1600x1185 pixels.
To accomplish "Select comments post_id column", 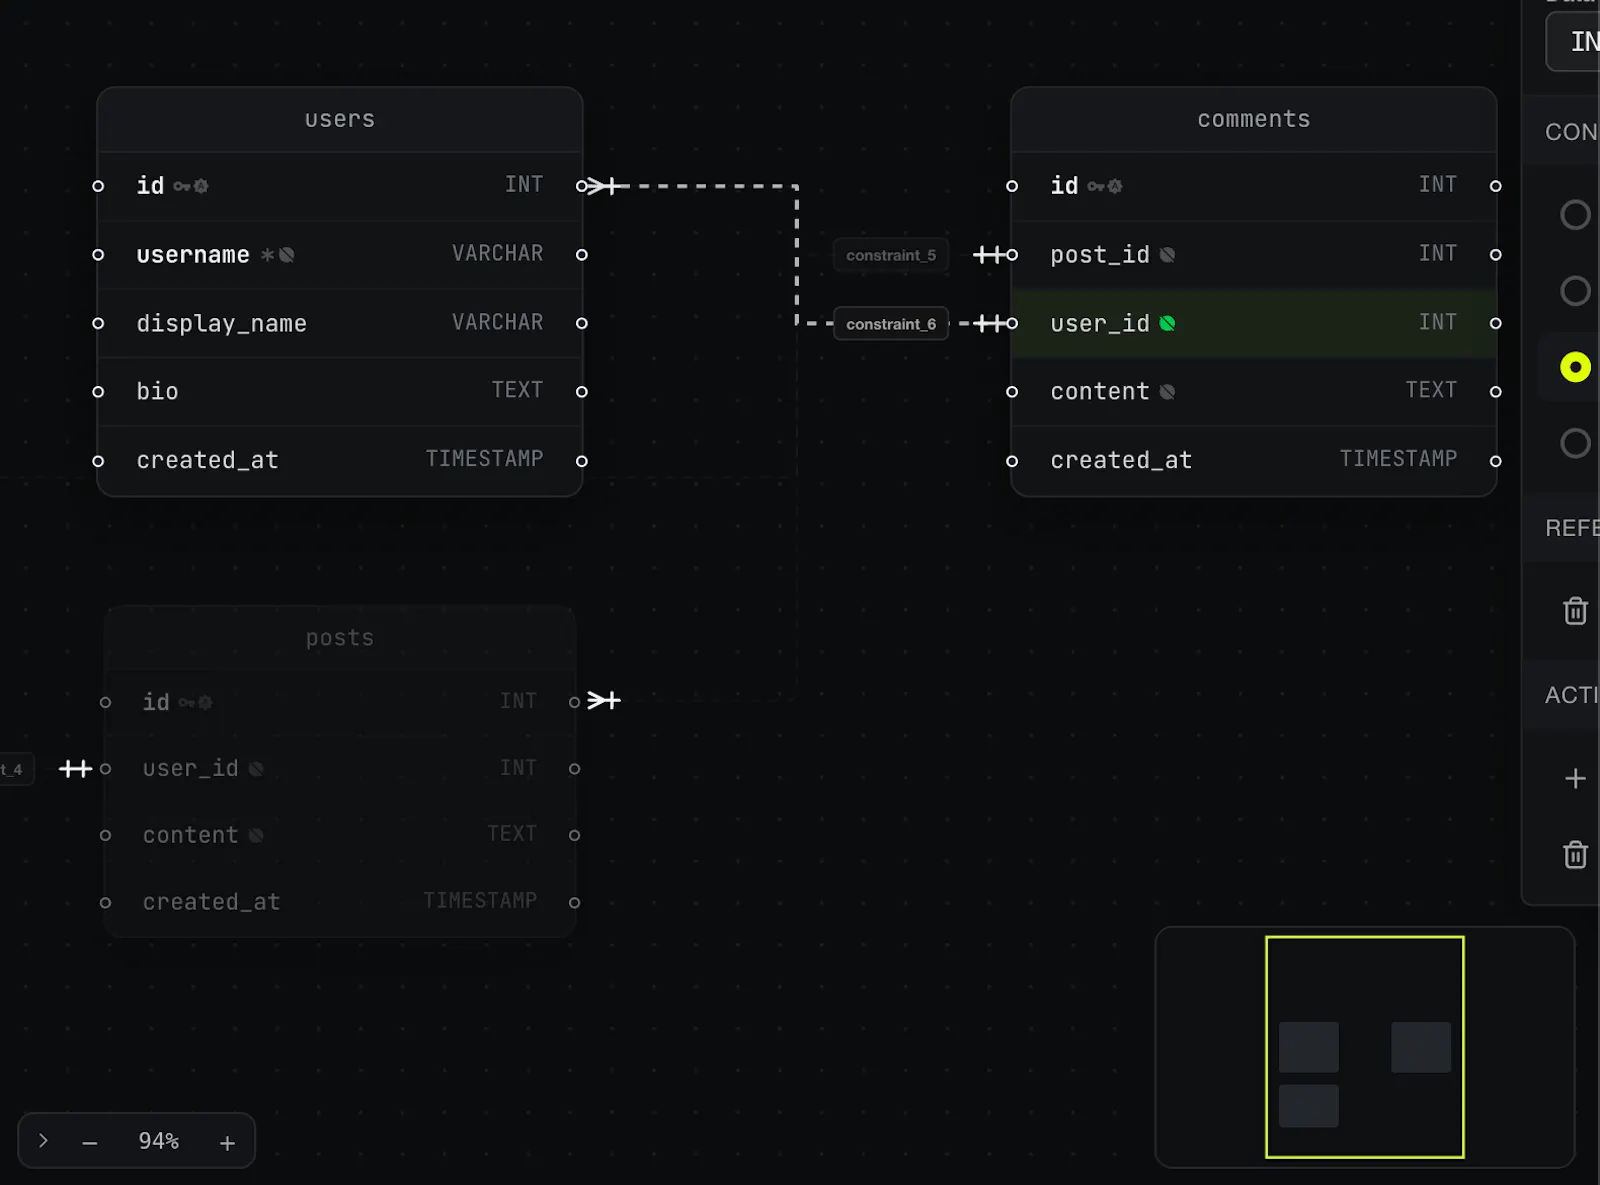I will coord(1254,254).
